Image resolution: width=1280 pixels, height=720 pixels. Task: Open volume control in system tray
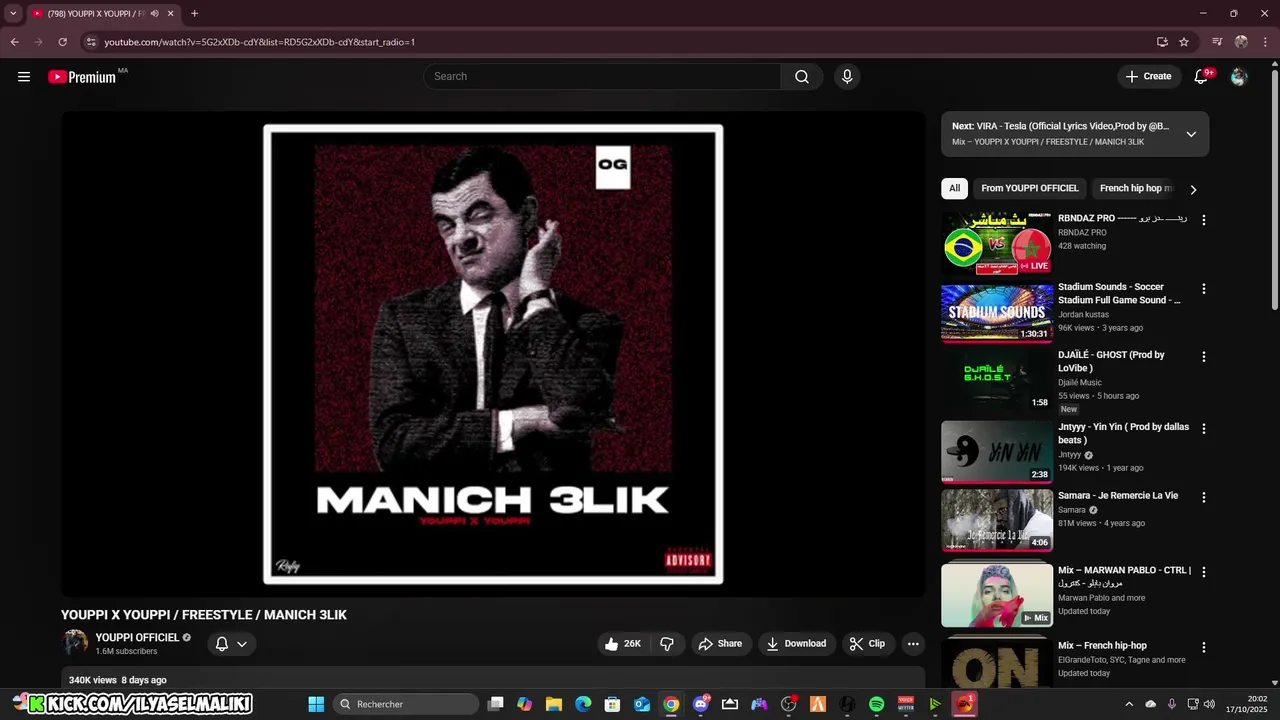tap(1209, 704)
